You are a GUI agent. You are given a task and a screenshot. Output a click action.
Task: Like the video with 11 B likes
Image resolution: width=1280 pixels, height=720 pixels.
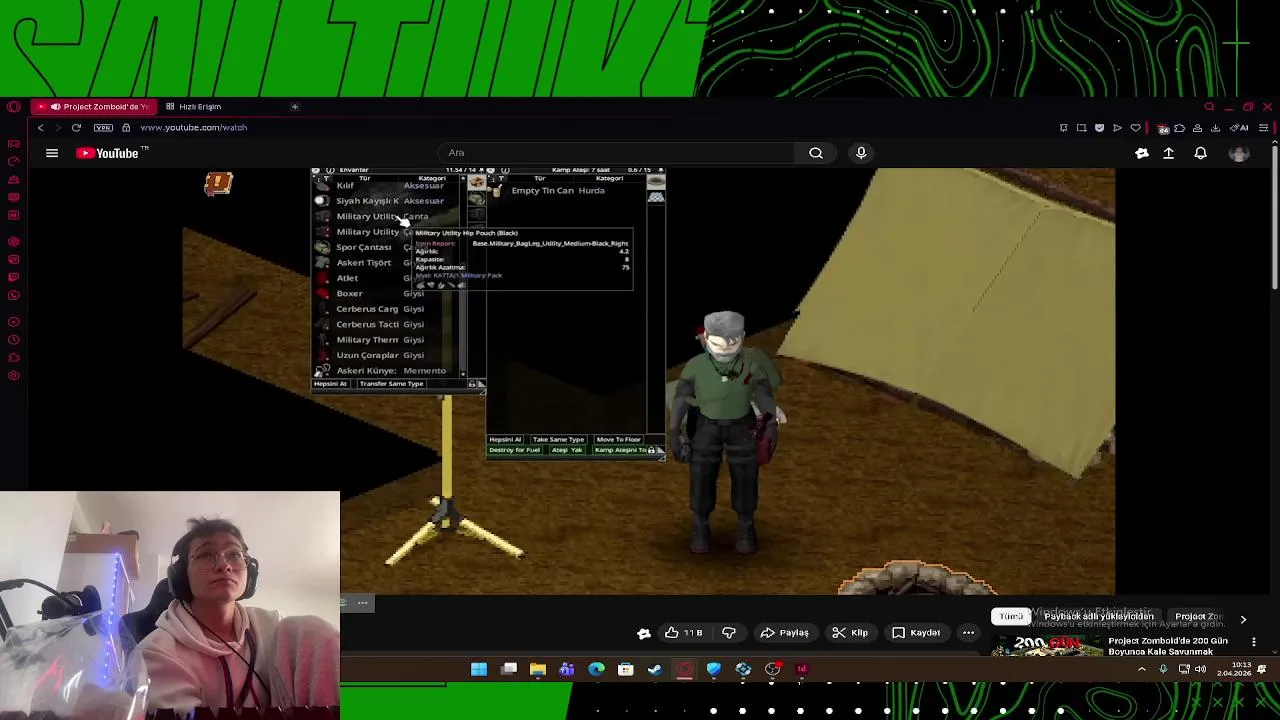685,633
